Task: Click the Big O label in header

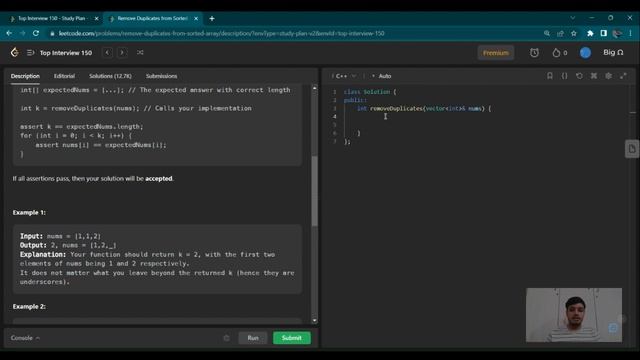Action: (x=613, y=53)
